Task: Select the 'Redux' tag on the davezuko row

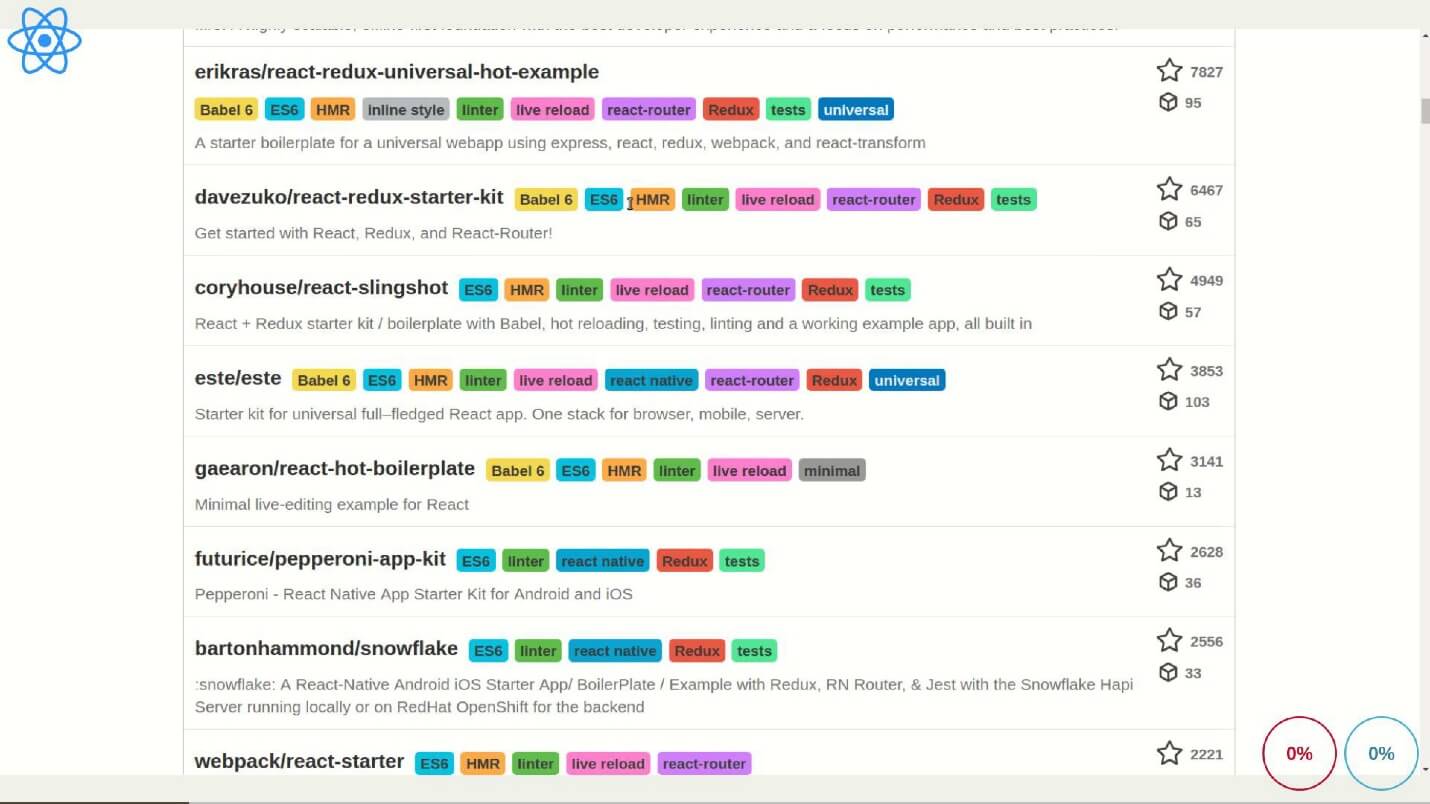Action: [956, 200]
